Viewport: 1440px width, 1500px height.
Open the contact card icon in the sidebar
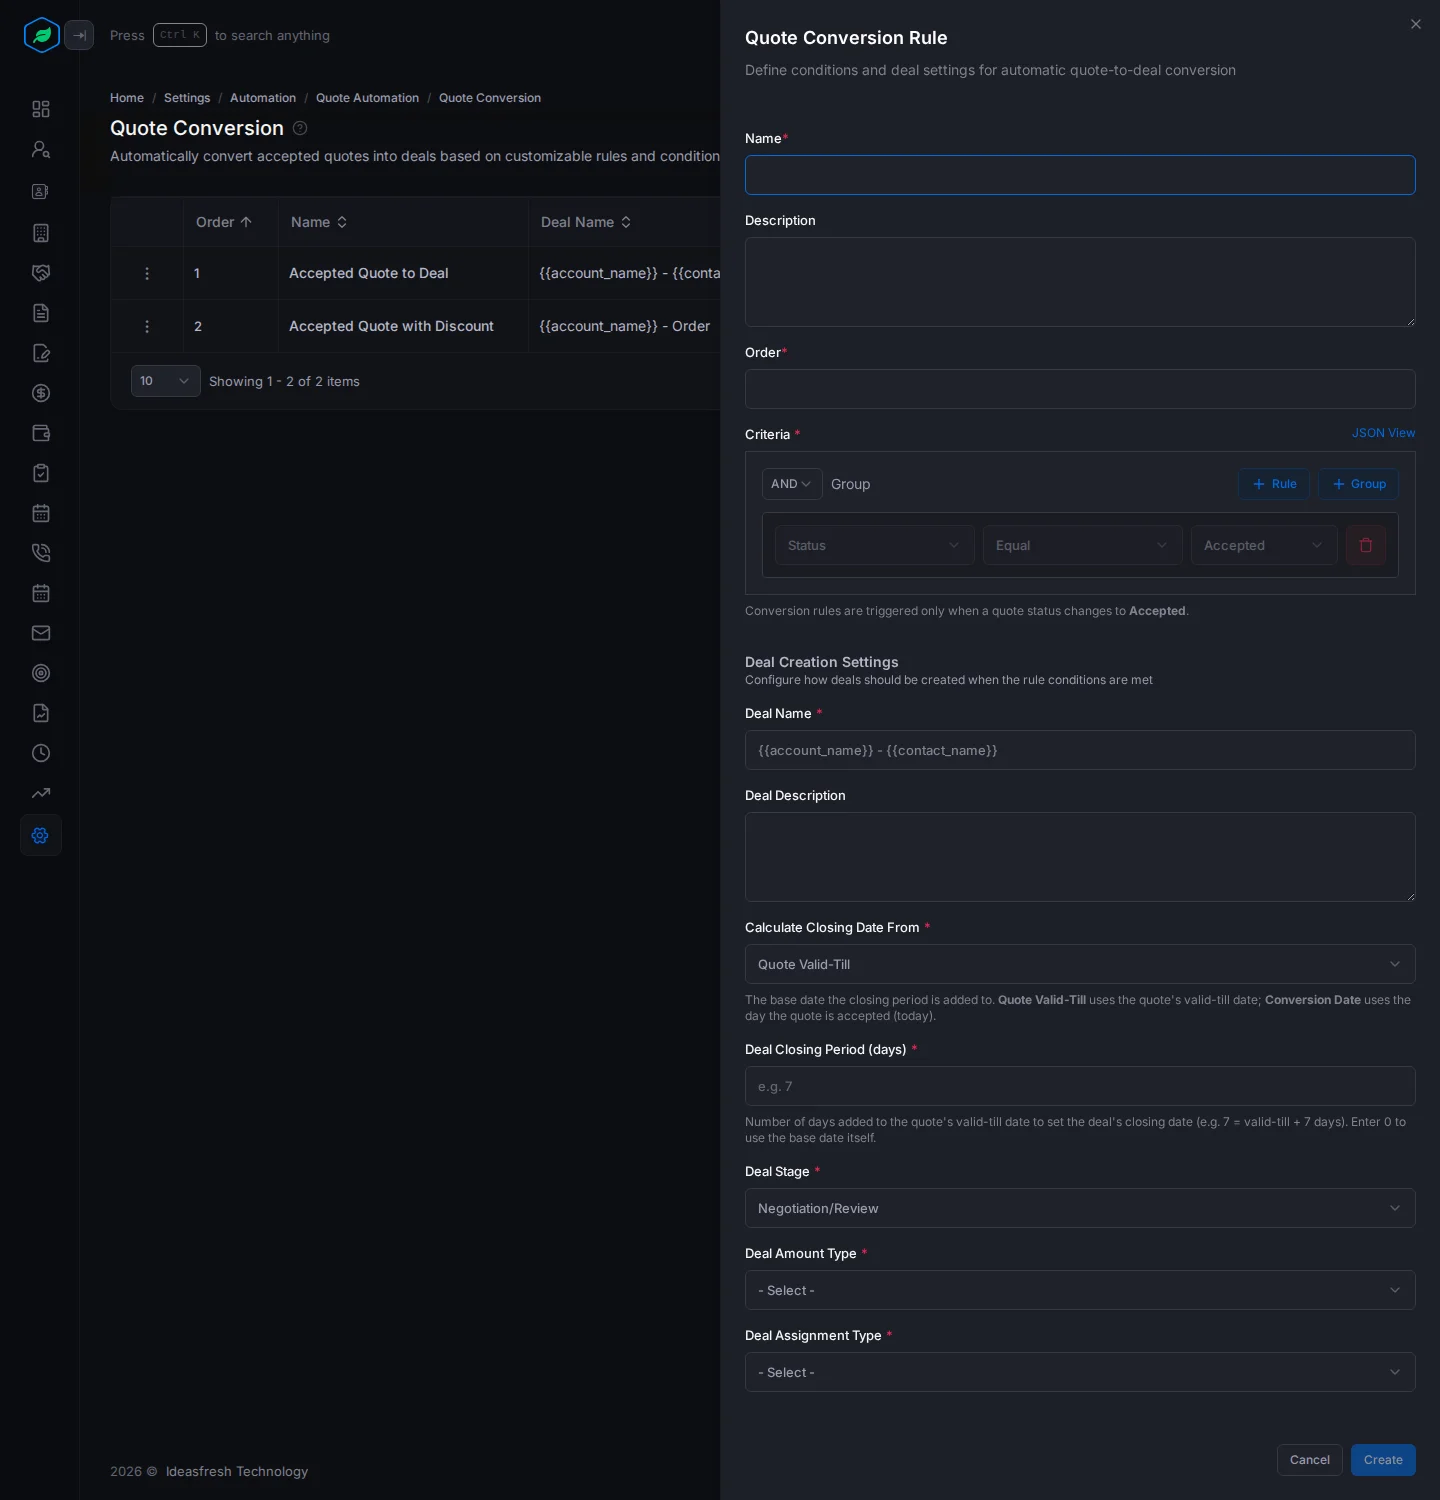[41, 191]
